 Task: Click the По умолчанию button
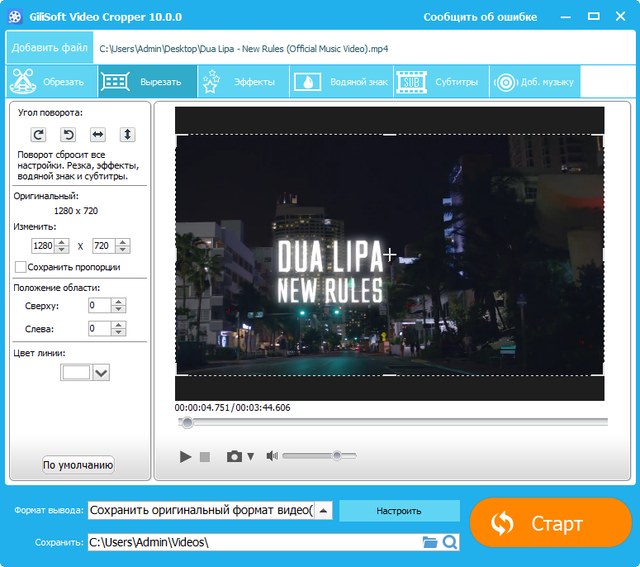click(x=78, y=465)
